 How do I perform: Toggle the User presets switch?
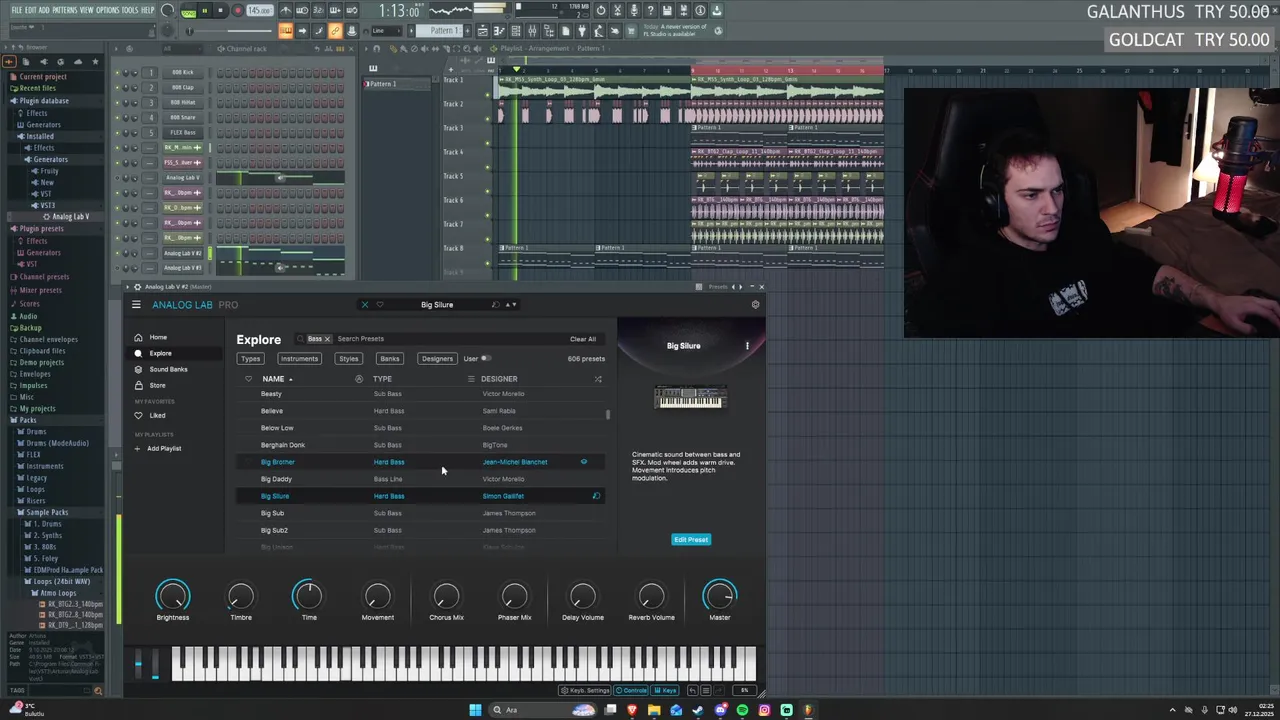click(x=486, y=358)
